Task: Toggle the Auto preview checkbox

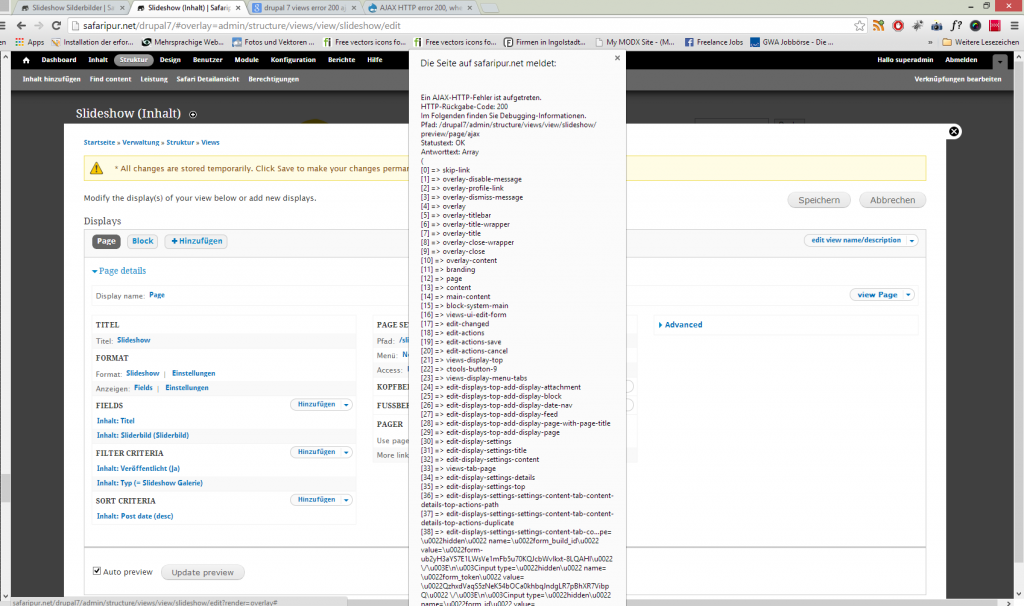Action: [97, 572]
